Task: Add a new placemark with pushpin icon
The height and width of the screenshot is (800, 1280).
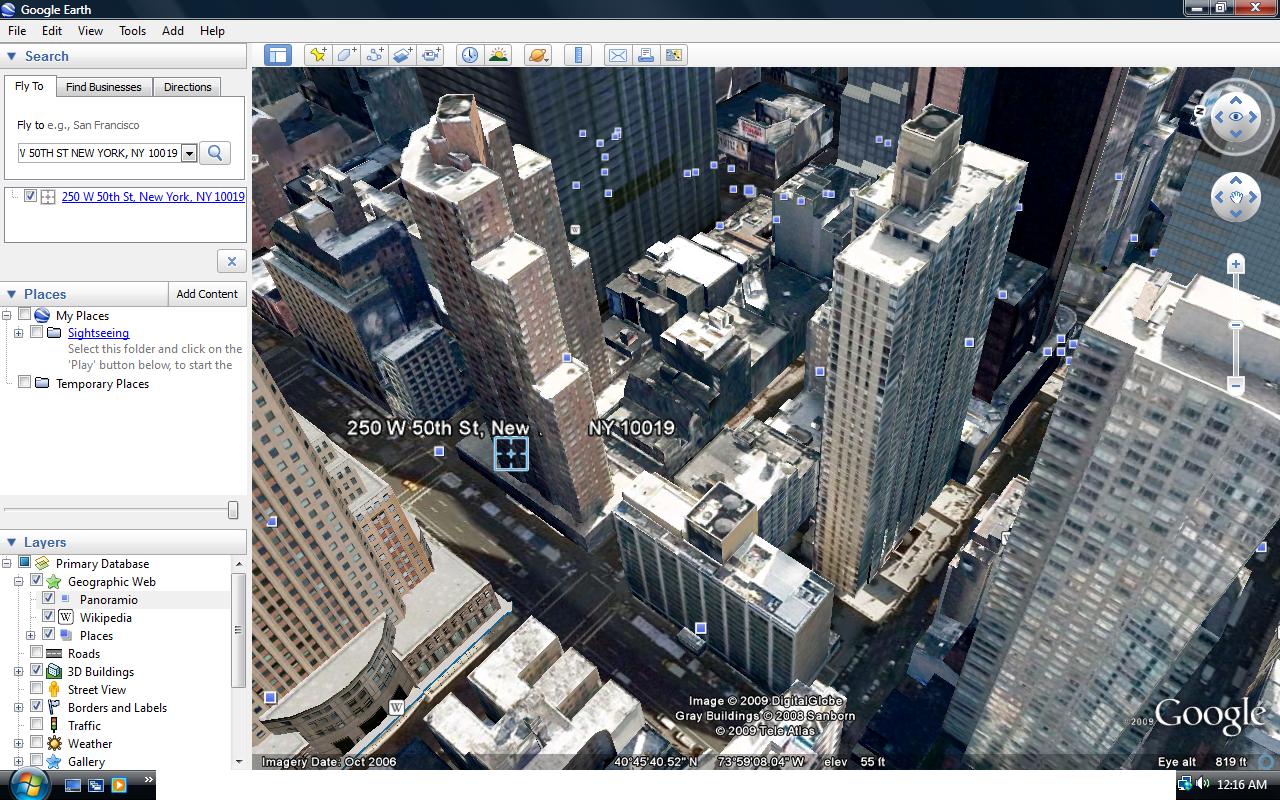Action: pos(318,55)
